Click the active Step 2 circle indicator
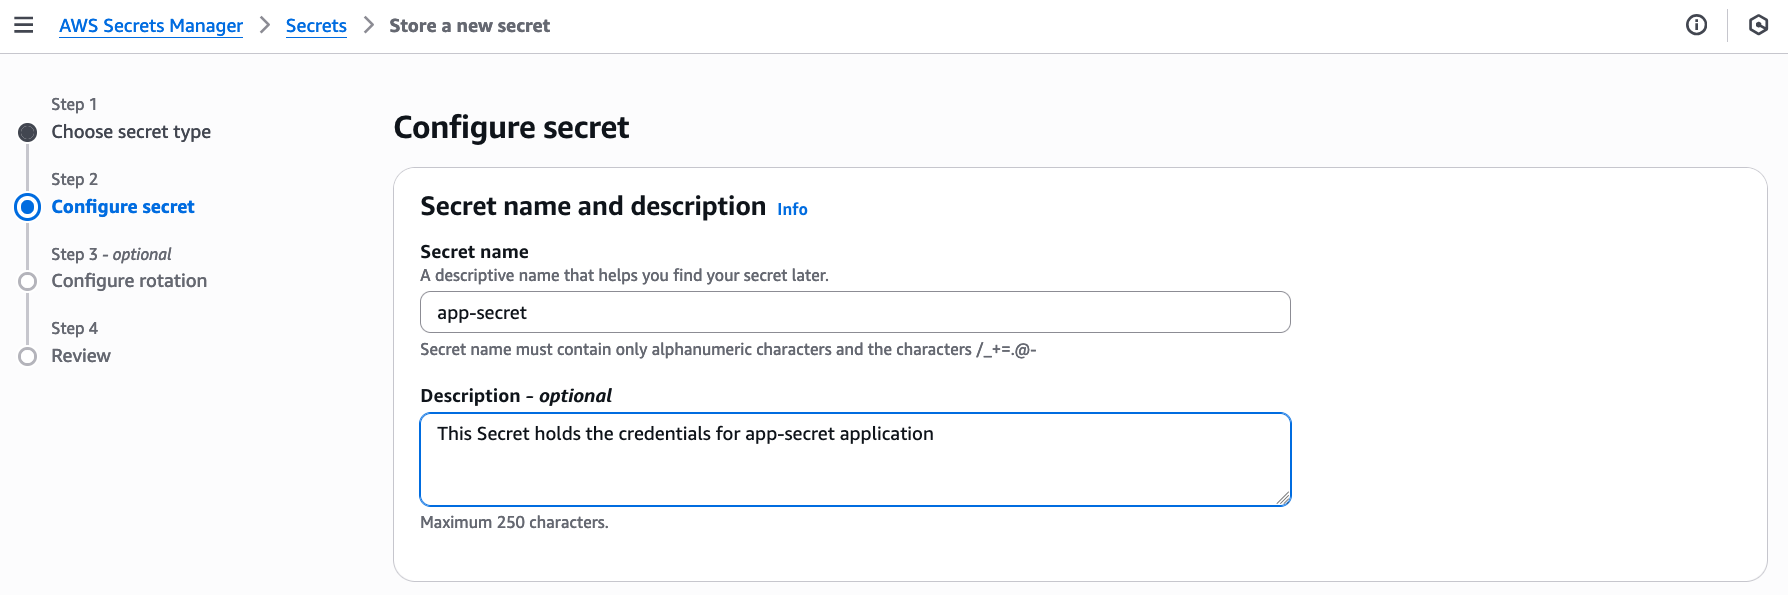 click(28, 207)
